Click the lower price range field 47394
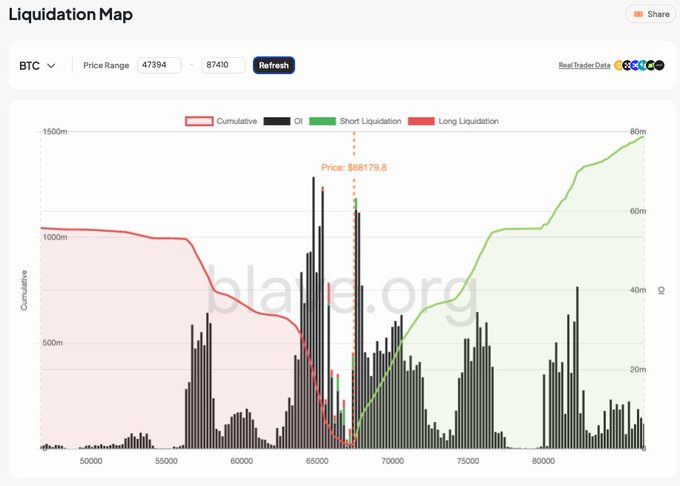The image size is (680, 486). (x=159, y=65)
